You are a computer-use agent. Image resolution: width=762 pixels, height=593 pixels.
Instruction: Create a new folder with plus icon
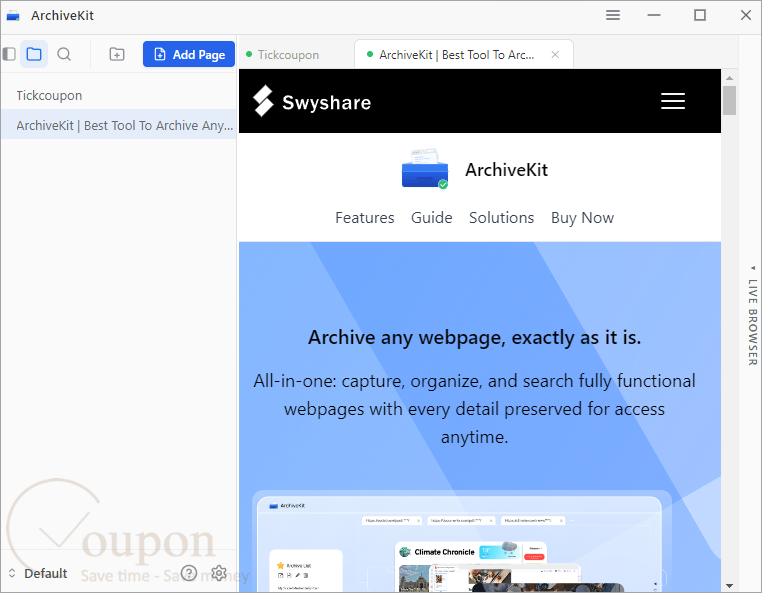tap(117, 54)
